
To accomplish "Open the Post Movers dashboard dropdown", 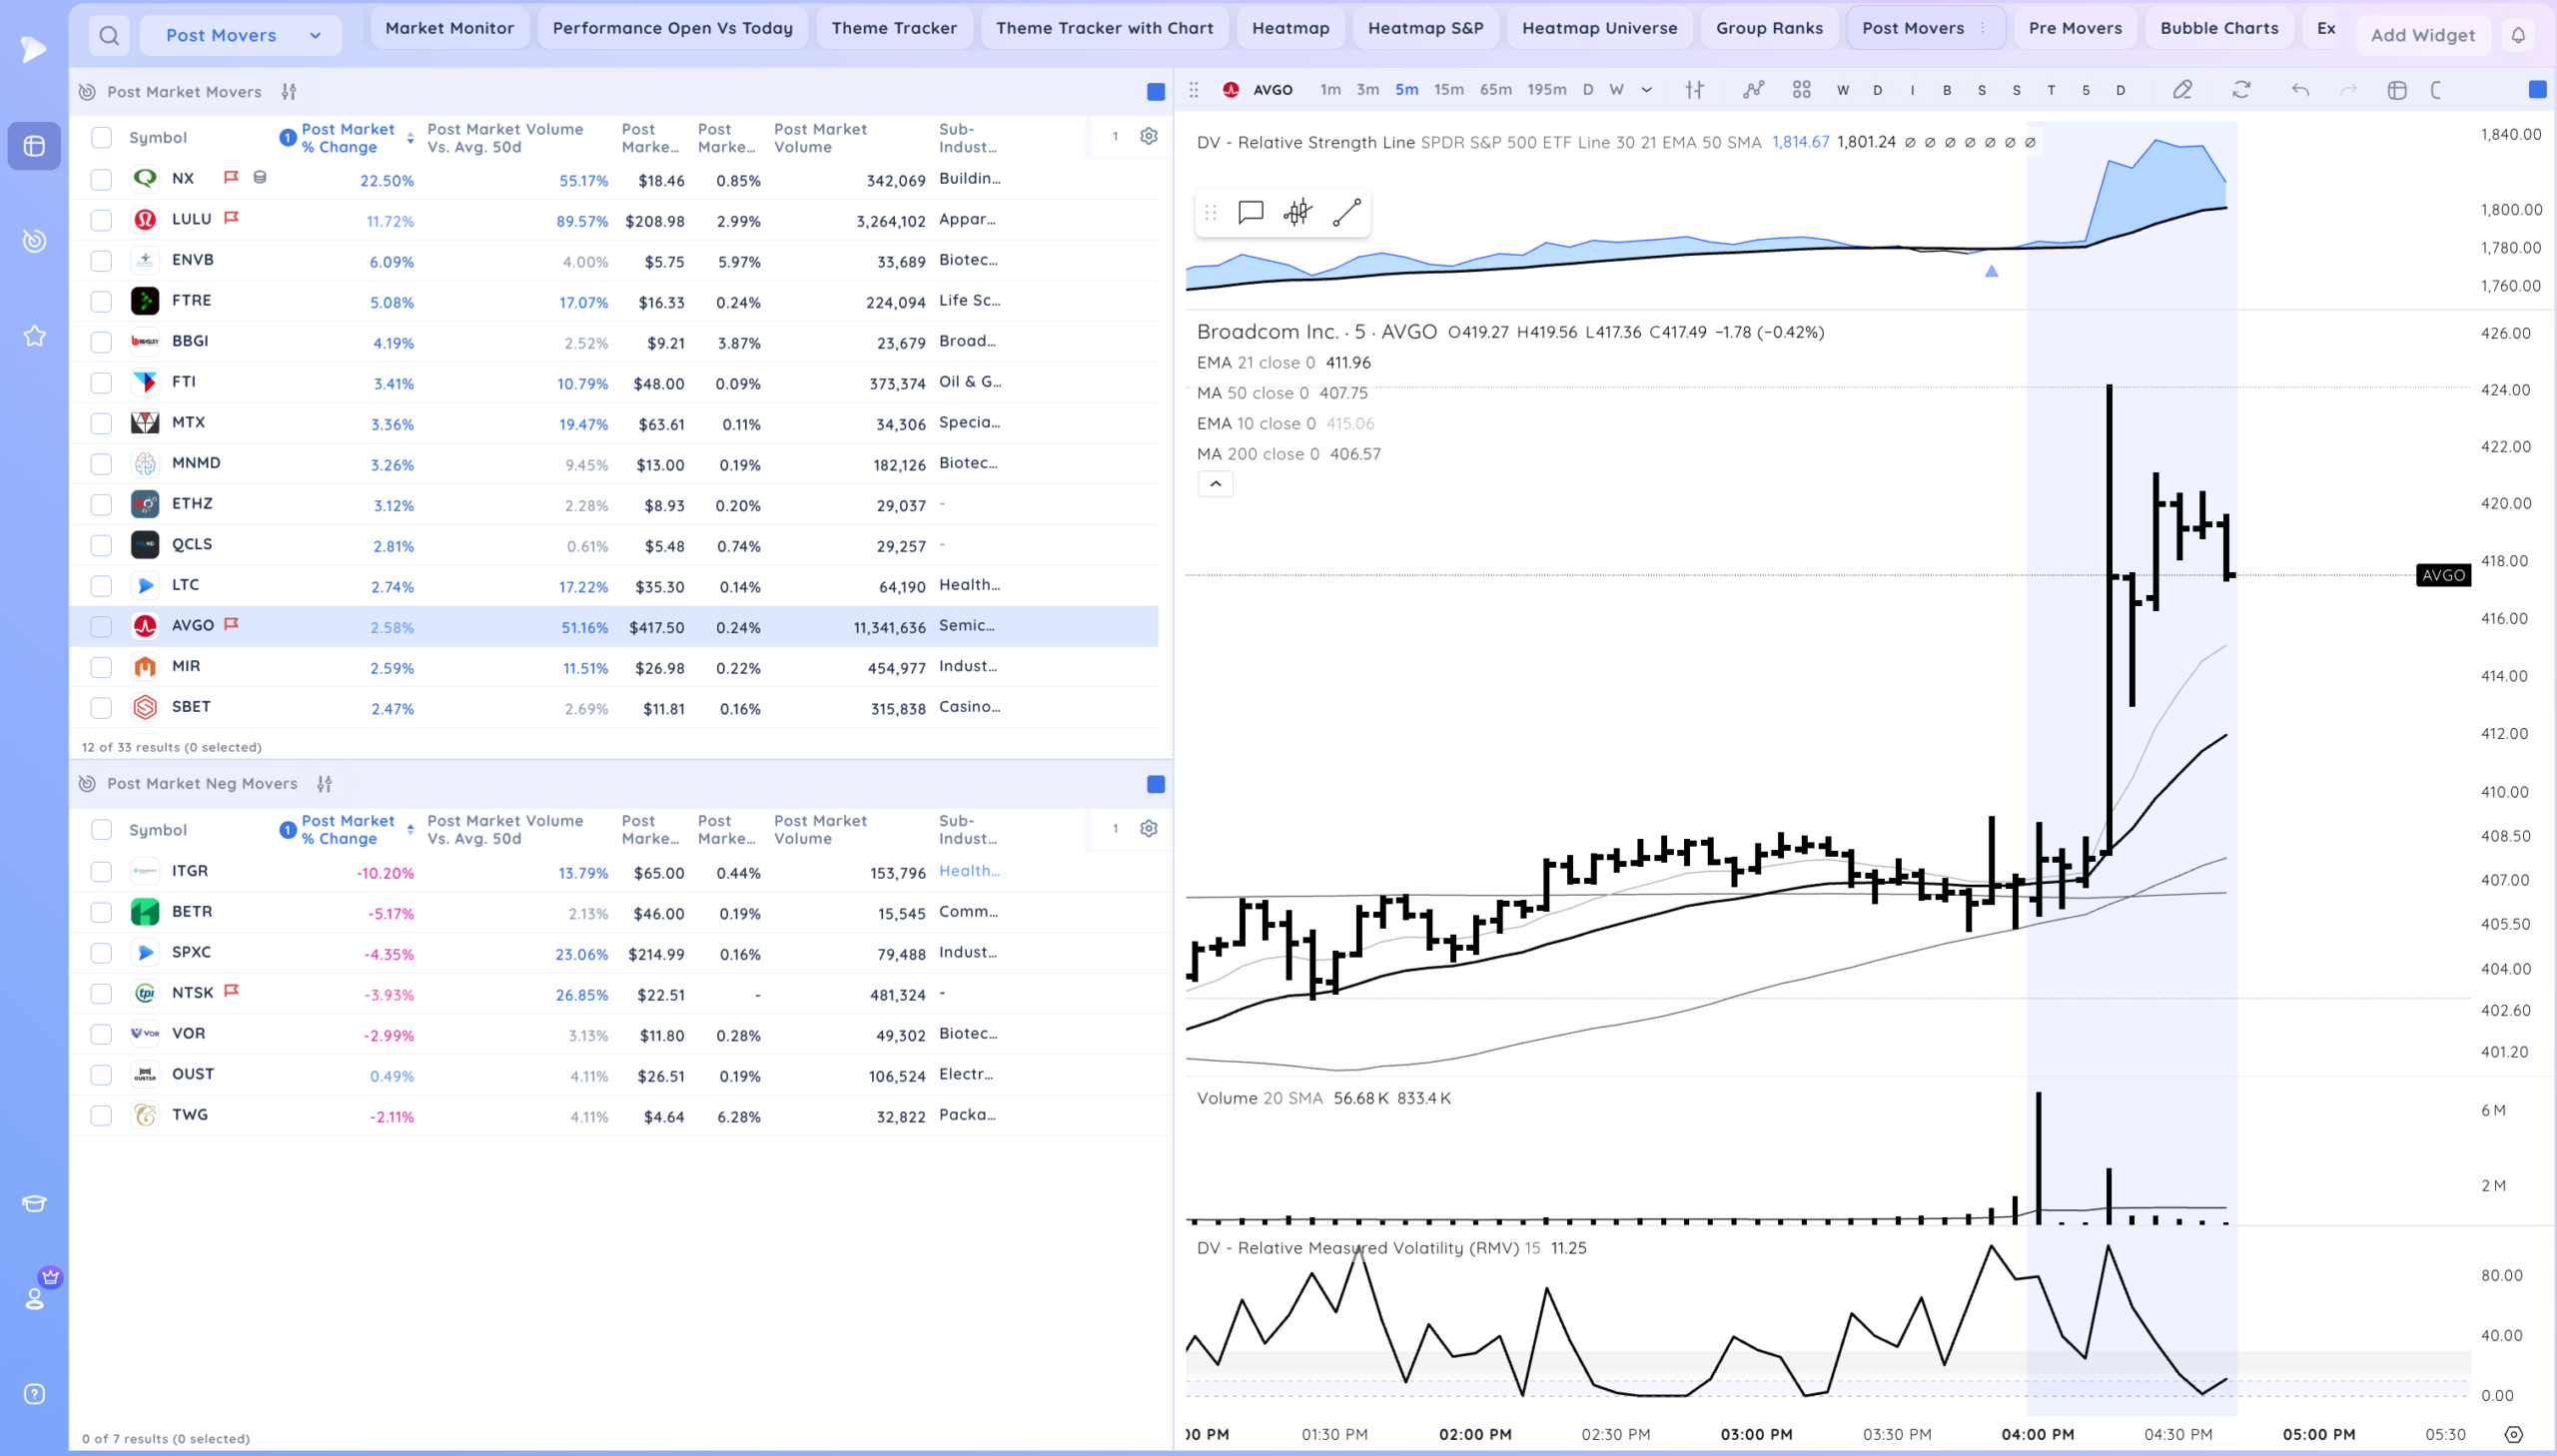I will 240,36.
